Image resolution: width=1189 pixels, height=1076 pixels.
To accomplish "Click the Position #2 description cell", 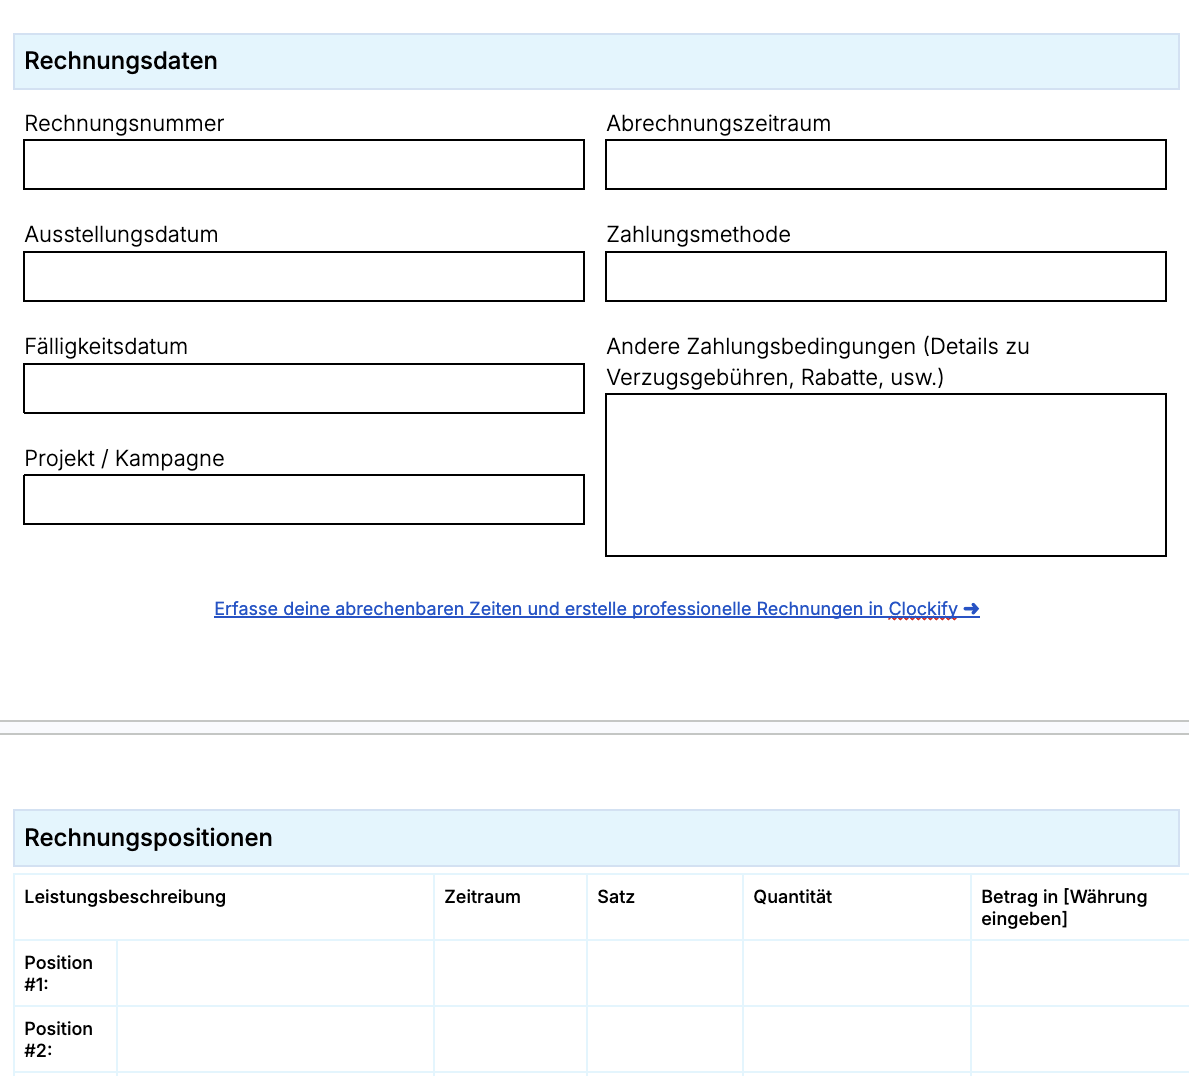I will click(x=276, y=1040).
